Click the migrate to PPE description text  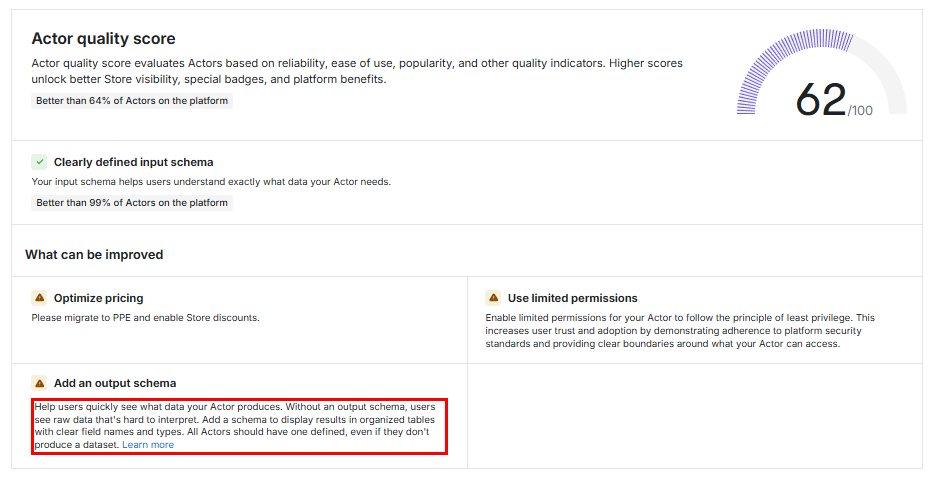point(145,318)
